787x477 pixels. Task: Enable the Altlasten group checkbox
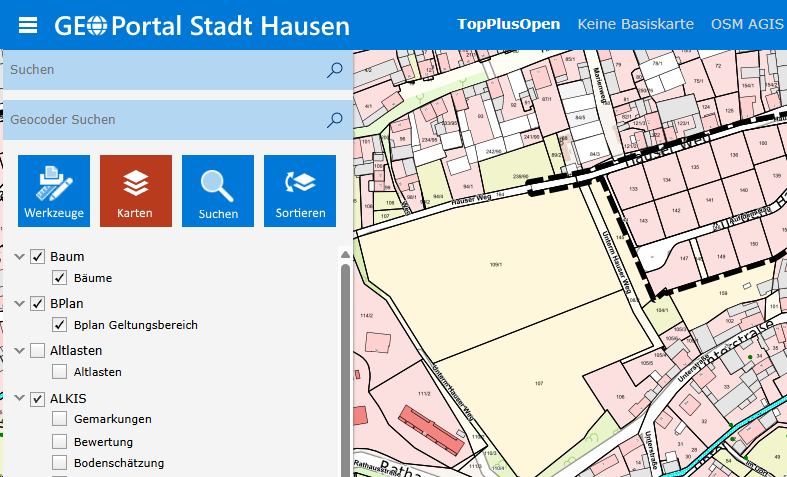coord(38,350)
